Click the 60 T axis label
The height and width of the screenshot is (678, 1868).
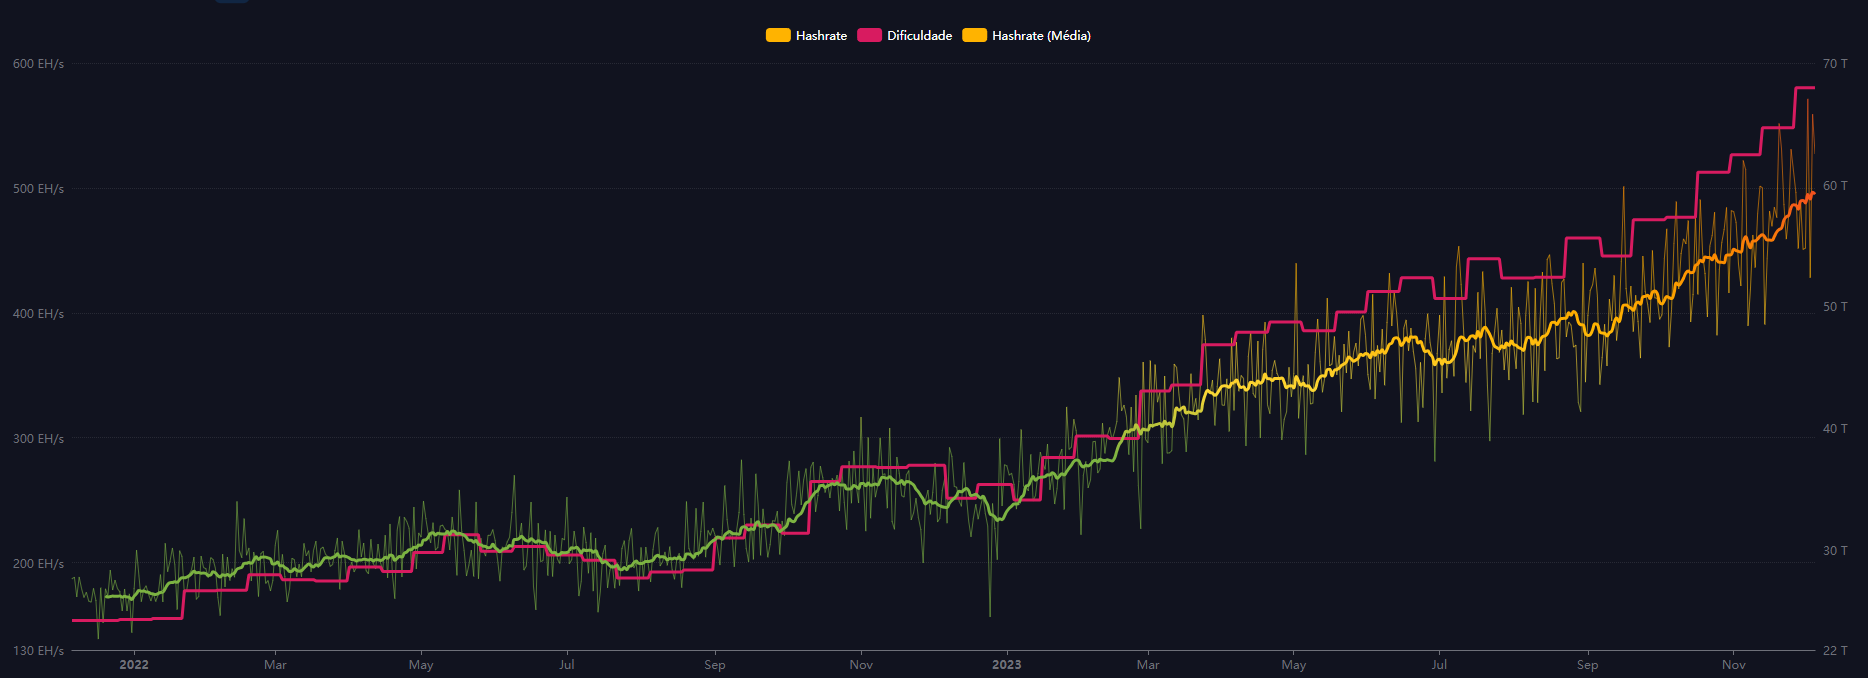click(x=1834, y=186)
